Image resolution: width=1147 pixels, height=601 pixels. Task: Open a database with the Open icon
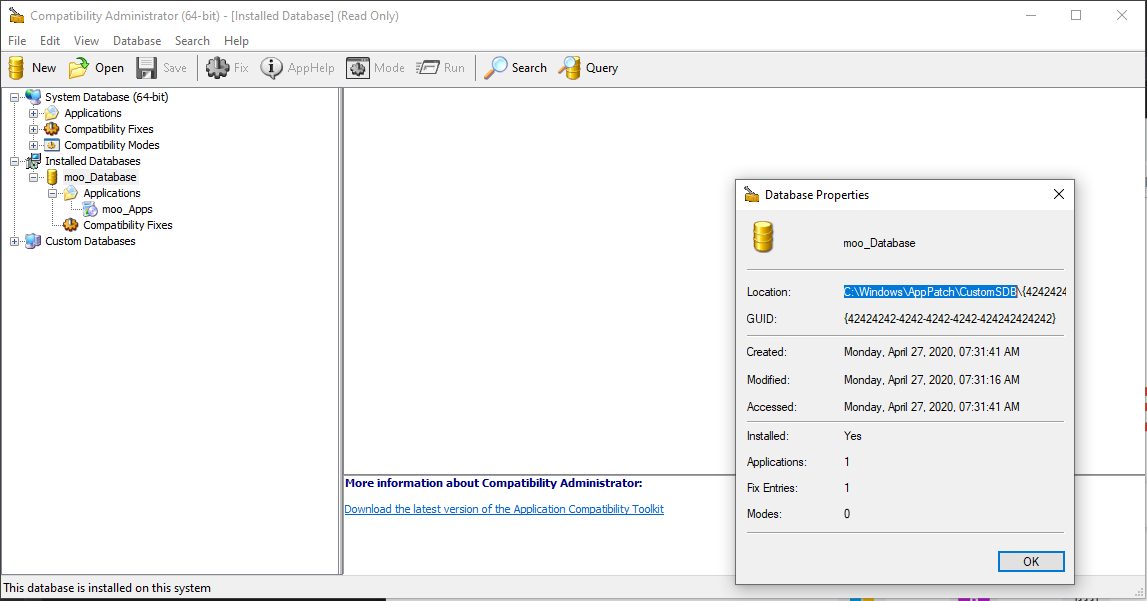click(x=79, y=68)
